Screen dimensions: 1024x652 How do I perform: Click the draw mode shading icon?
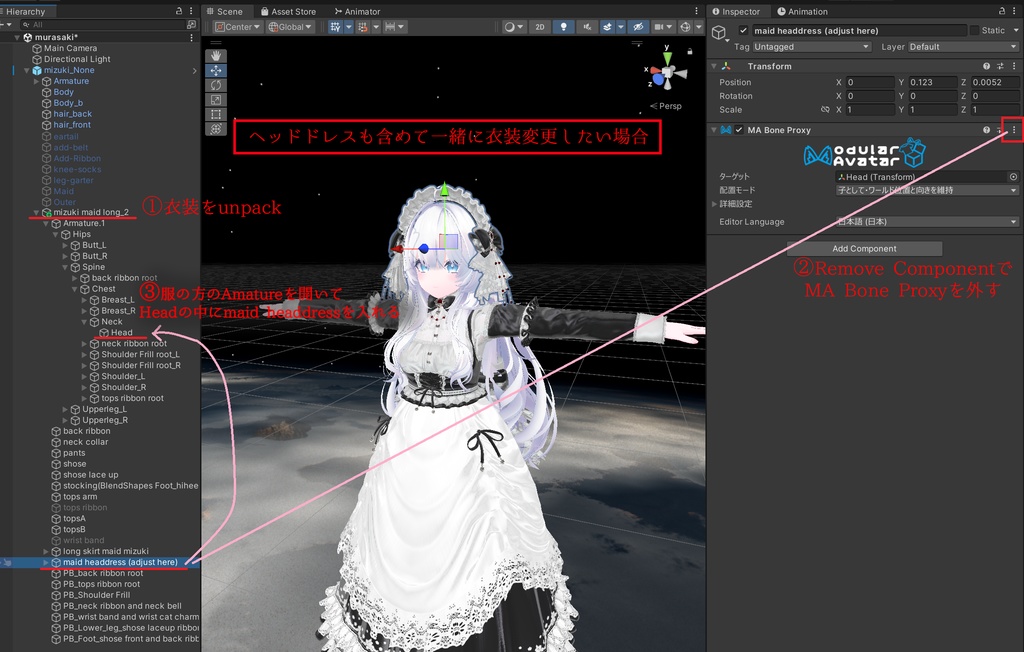[514, 27]
